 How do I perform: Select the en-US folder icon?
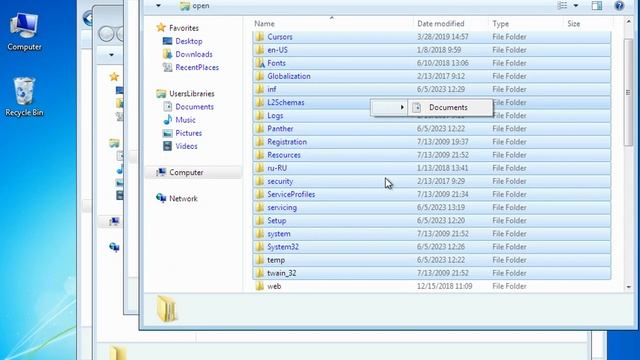click(x=260, y=50)
